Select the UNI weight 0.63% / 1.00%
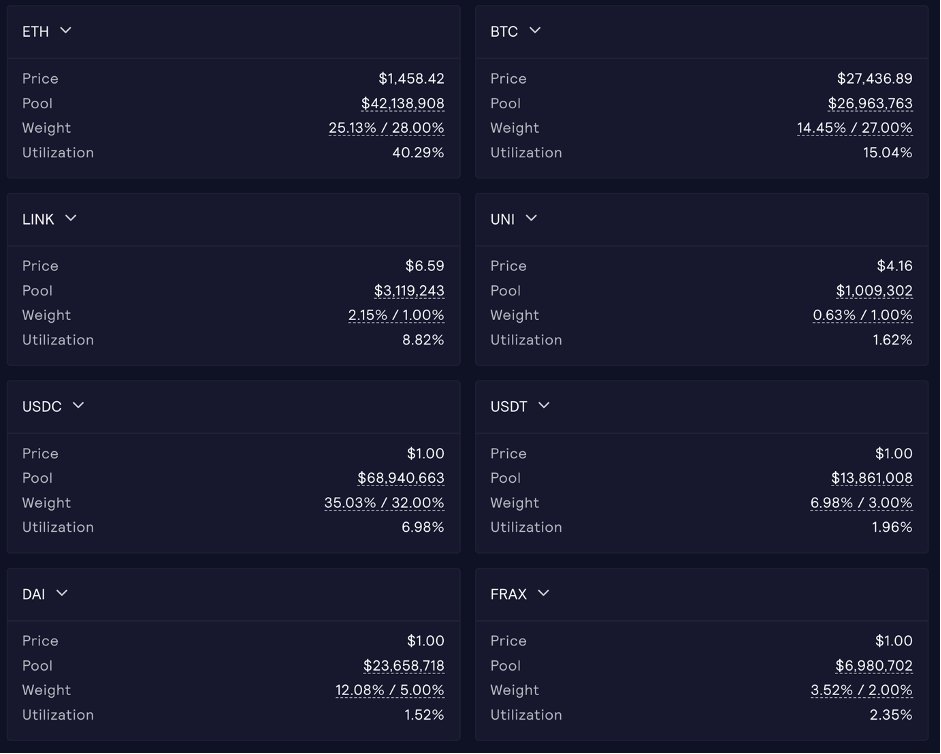This screenshot has height=754, width=941. pos(862,315)
